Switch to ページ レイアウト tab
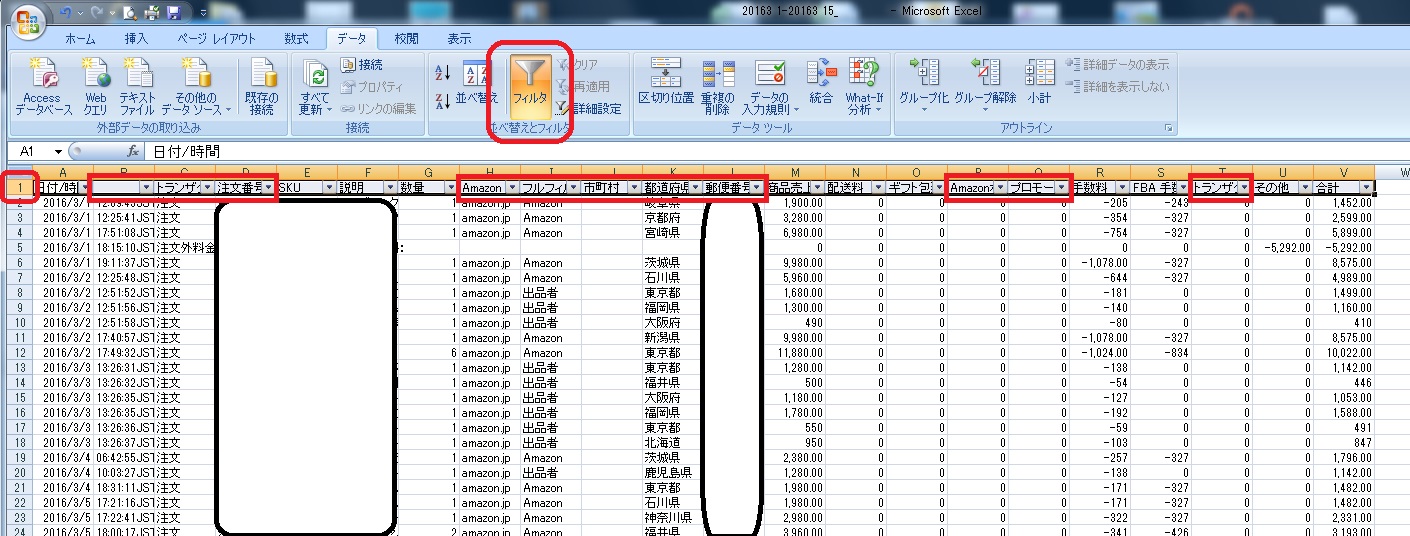The image size is (1410, 536). click(216, 39)
